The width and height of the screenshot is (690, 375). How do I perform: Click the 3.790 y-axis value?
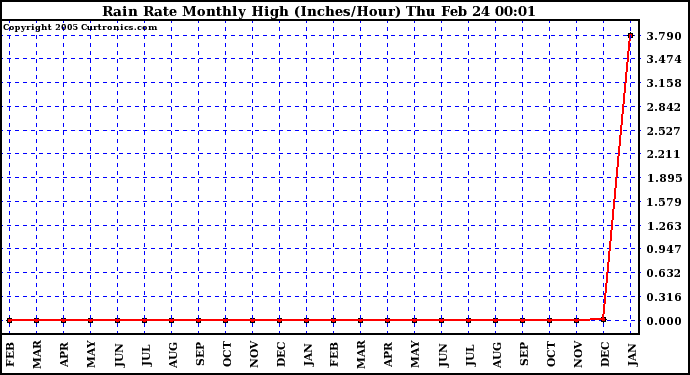tap(664, 36)
